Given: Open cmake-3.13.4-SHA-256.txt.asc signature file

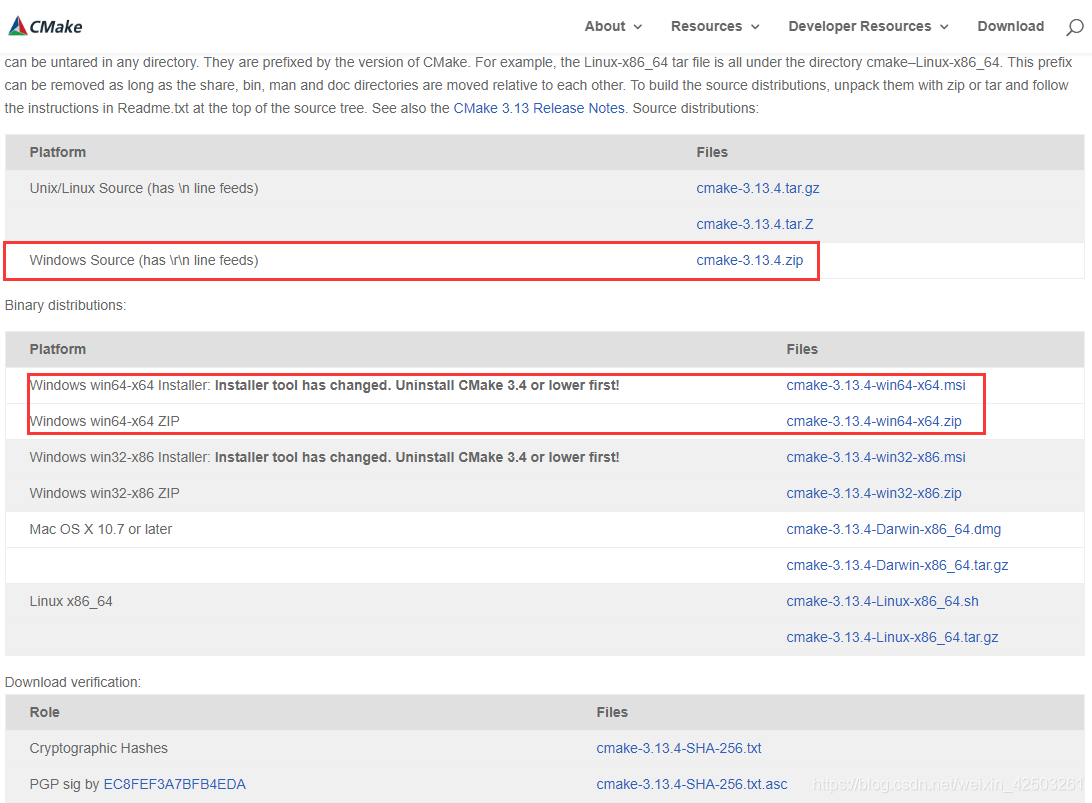Looking at the screenshot, I should [x=692, y=784].
